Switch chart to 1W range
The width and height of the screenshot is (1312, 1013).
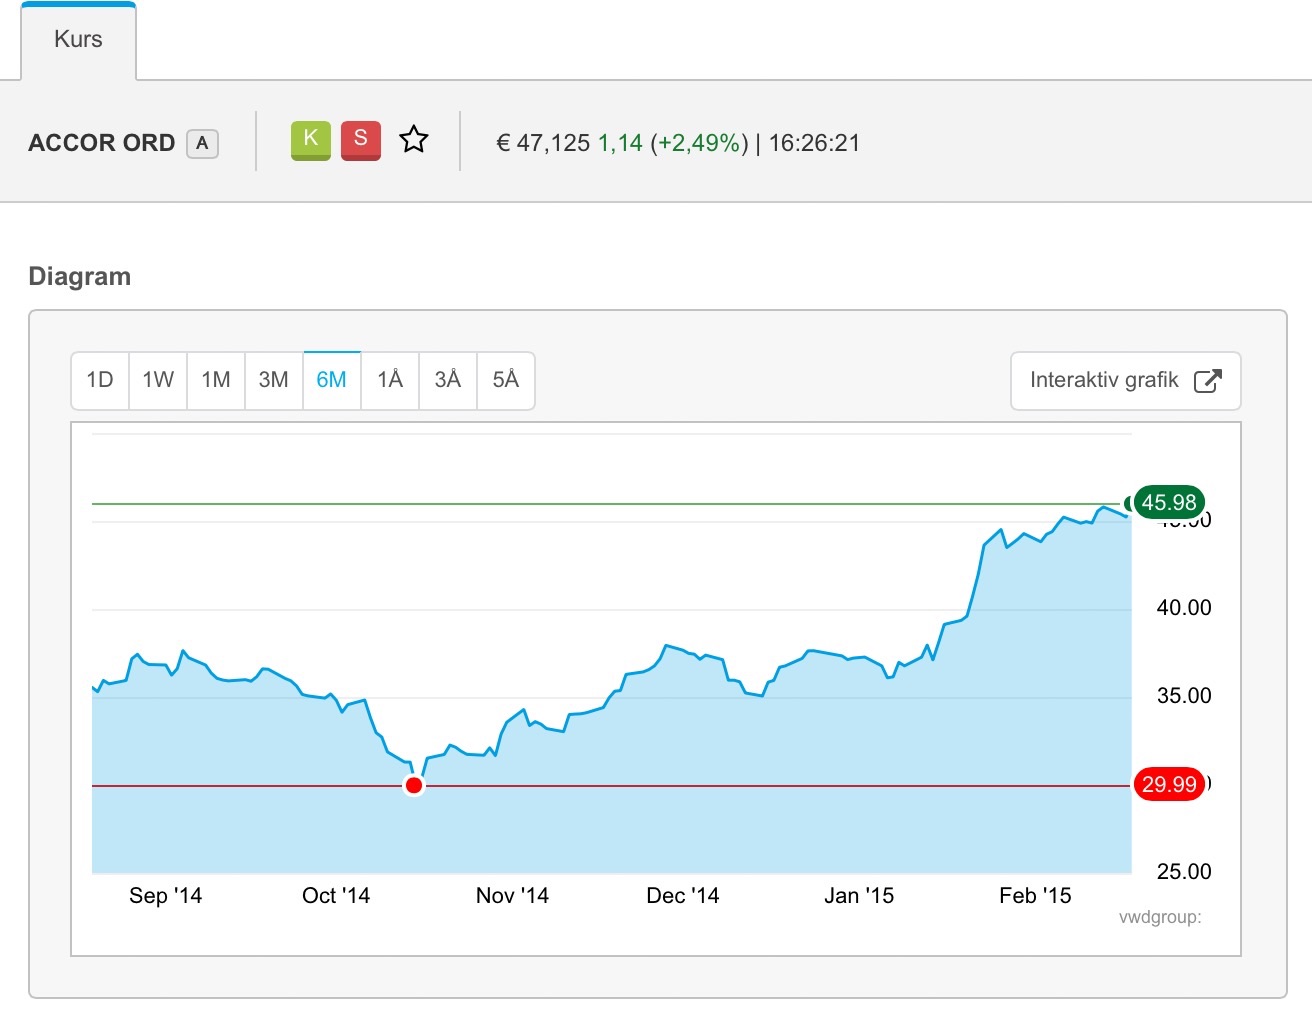click(158, 380)
